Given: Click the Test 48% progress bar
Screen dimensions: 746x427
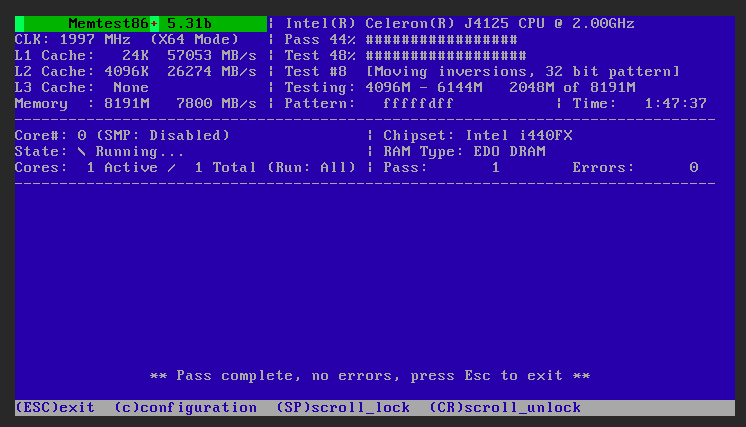Looking at the screenshot, I should 446,56.
